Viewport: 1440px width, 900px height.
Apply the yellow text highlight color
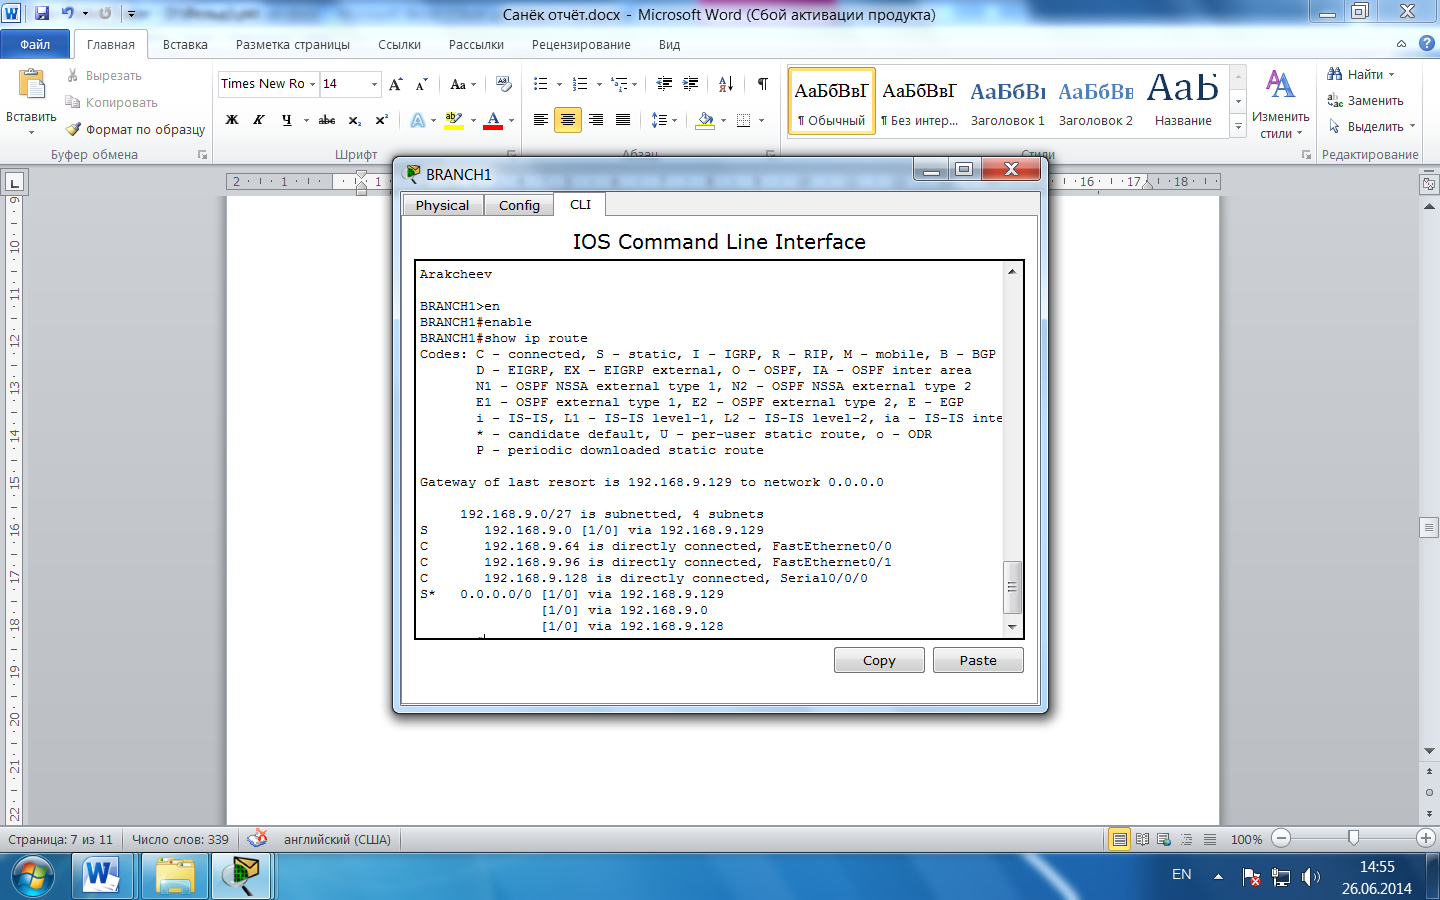(453, 120)
